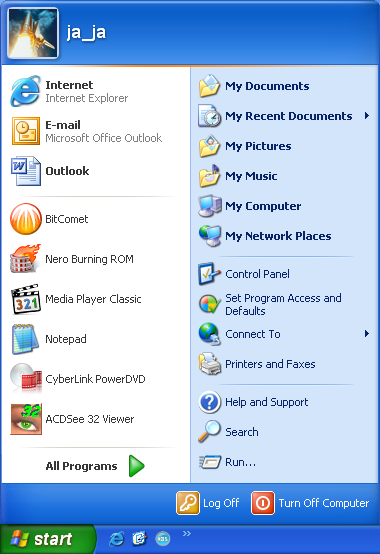Screen dimensions: 380x554
Task: Click the green start button
Action: tap(47, 539)
